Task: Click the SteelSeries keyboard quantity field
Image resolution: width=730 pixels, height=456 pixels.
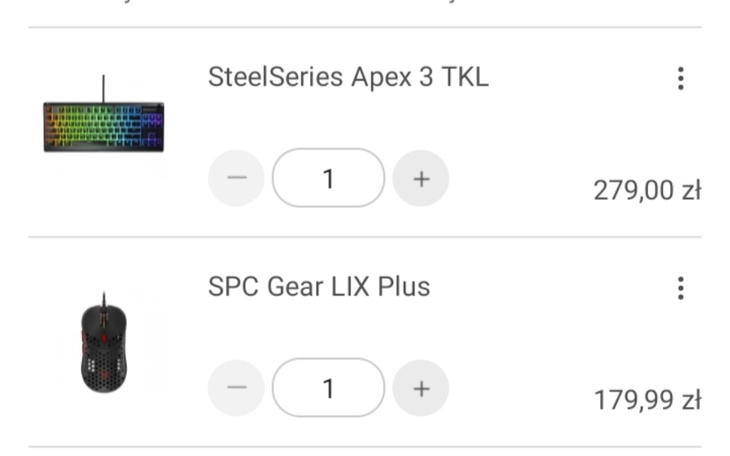Action: pyautogui.click(x=328, y=179)
